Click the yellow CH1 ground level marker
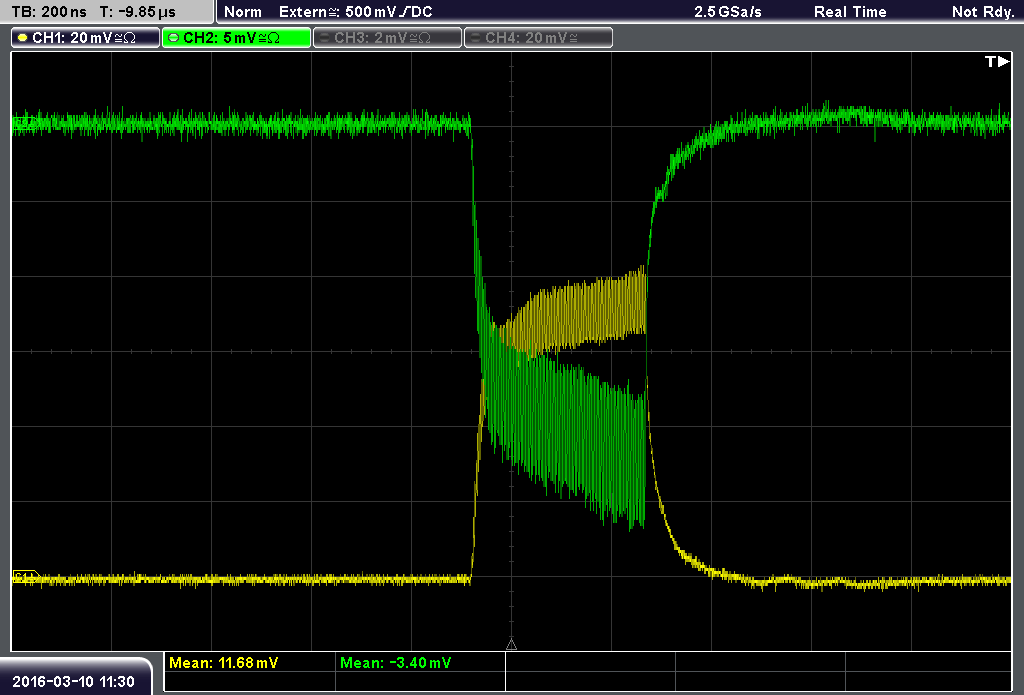The image size is (1024, 695). pos(26,577)
